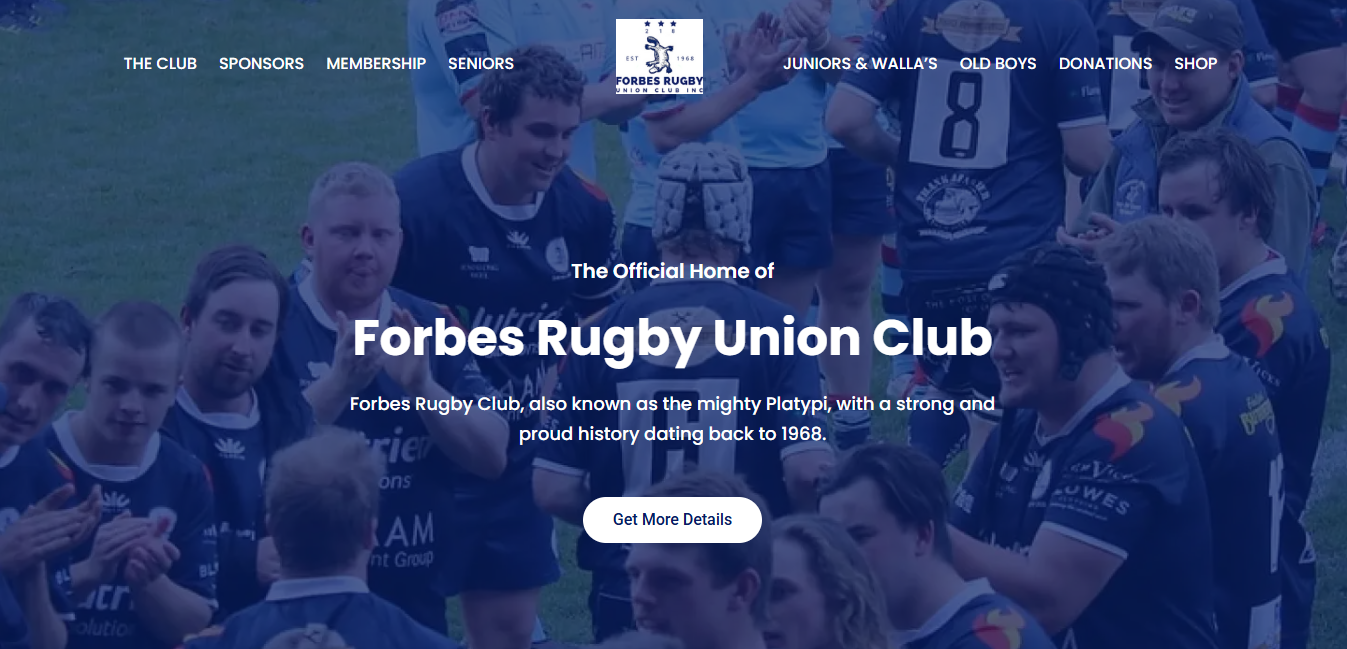Click the Get More Details button
This screenshot has height=649, width=1347.
pyautogui.click(x=672, y=520)
